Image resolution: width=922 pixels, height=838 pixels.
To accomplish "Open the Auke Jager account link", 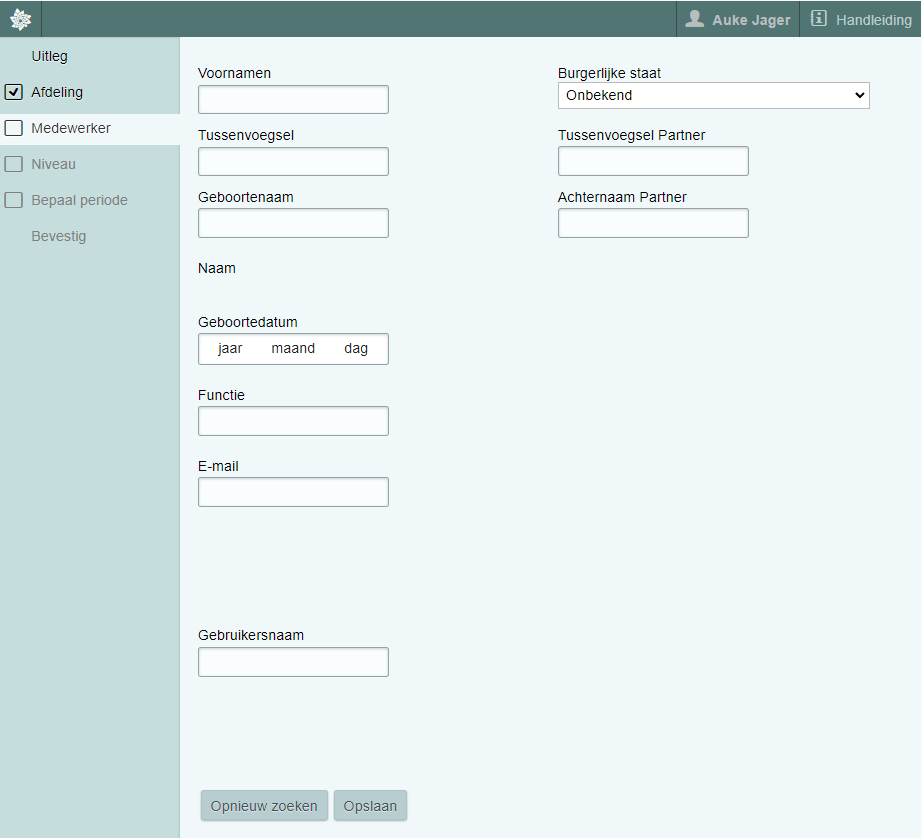I will pos(750,20).
